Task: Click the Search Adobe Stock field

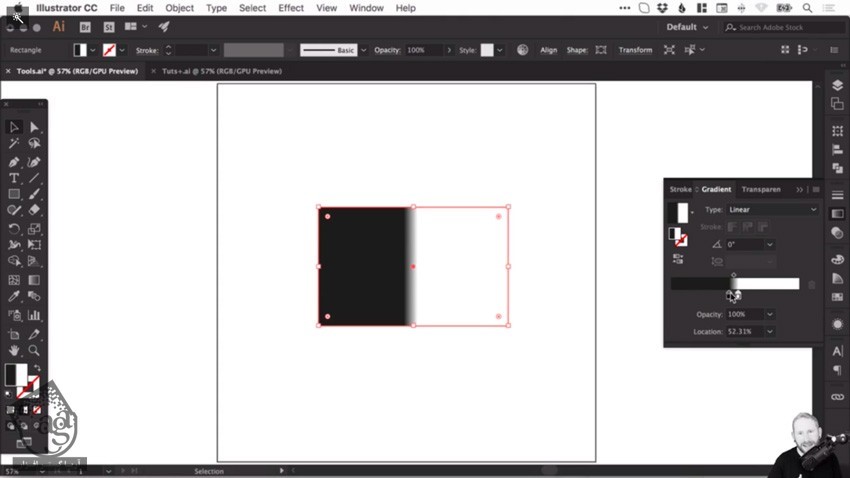Action: pyautogui.click(x=784, y=27)
